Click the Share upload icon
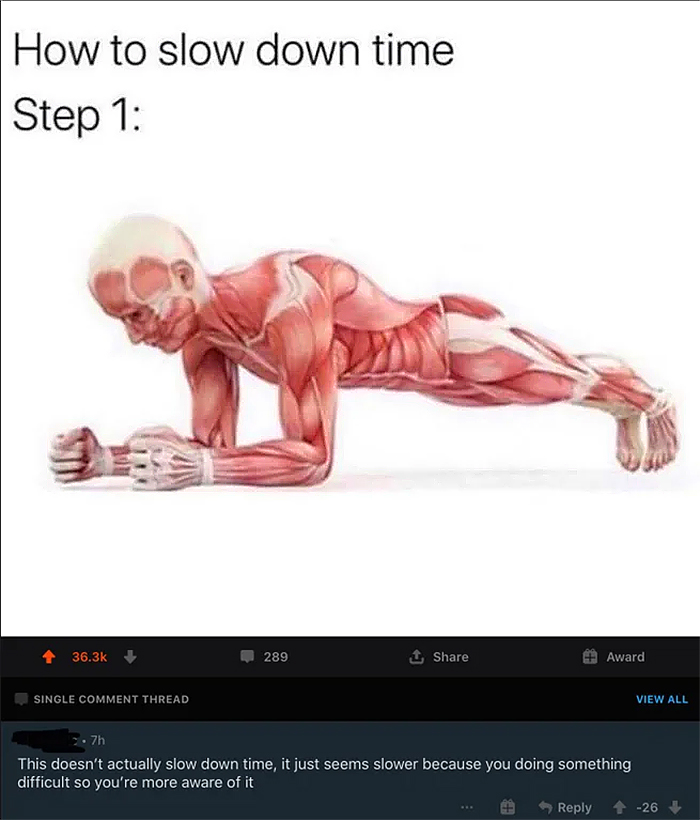 click(416, 656)
